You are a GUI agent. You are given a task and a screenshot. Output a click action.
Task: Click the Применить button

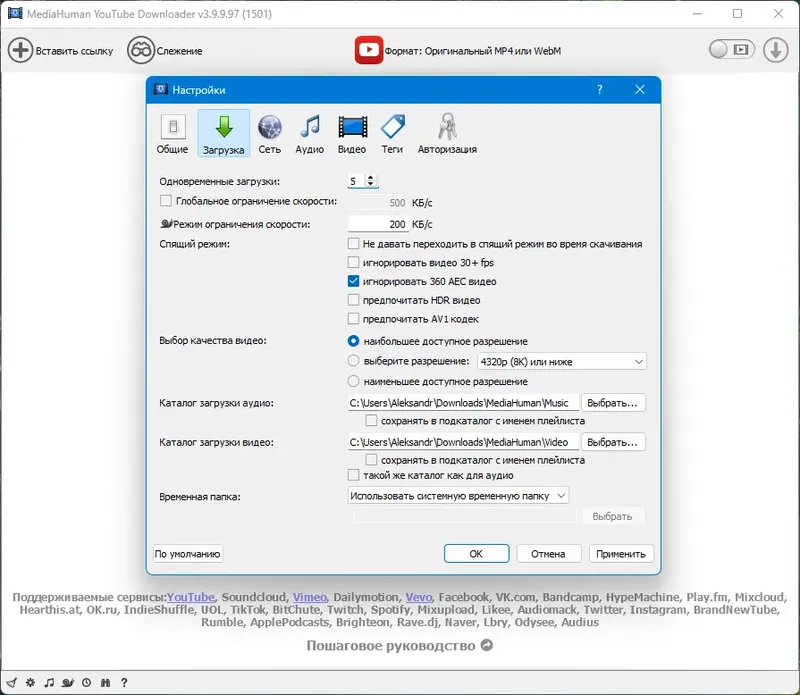621,553
